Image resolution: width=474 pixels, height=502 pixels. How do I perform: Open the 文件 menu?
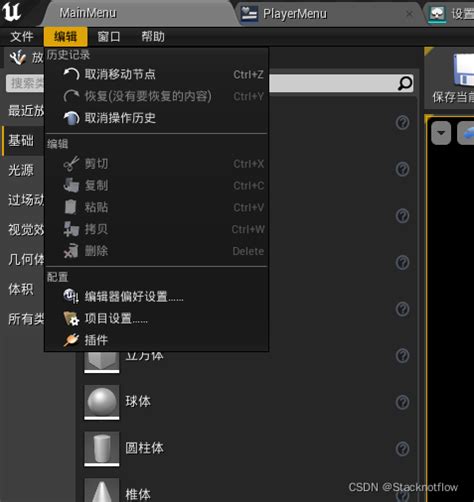click(x=22, y=37)
